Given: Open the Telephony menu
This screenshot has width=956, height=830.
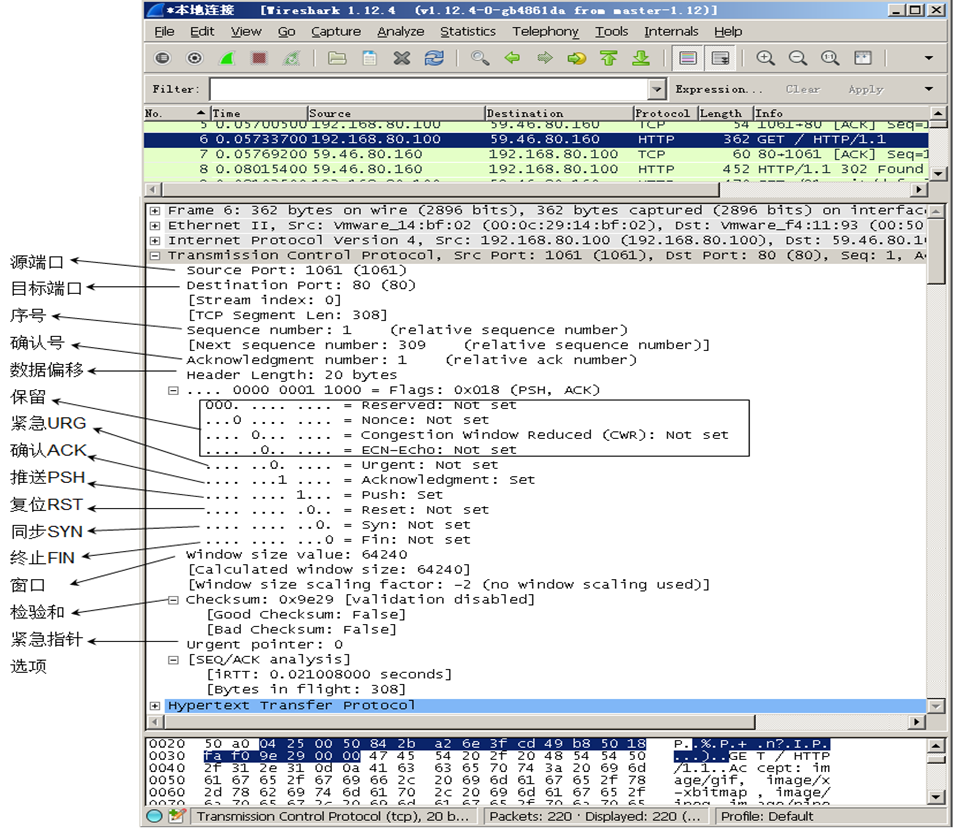Looking at the screenshot, I should point(545,31).
